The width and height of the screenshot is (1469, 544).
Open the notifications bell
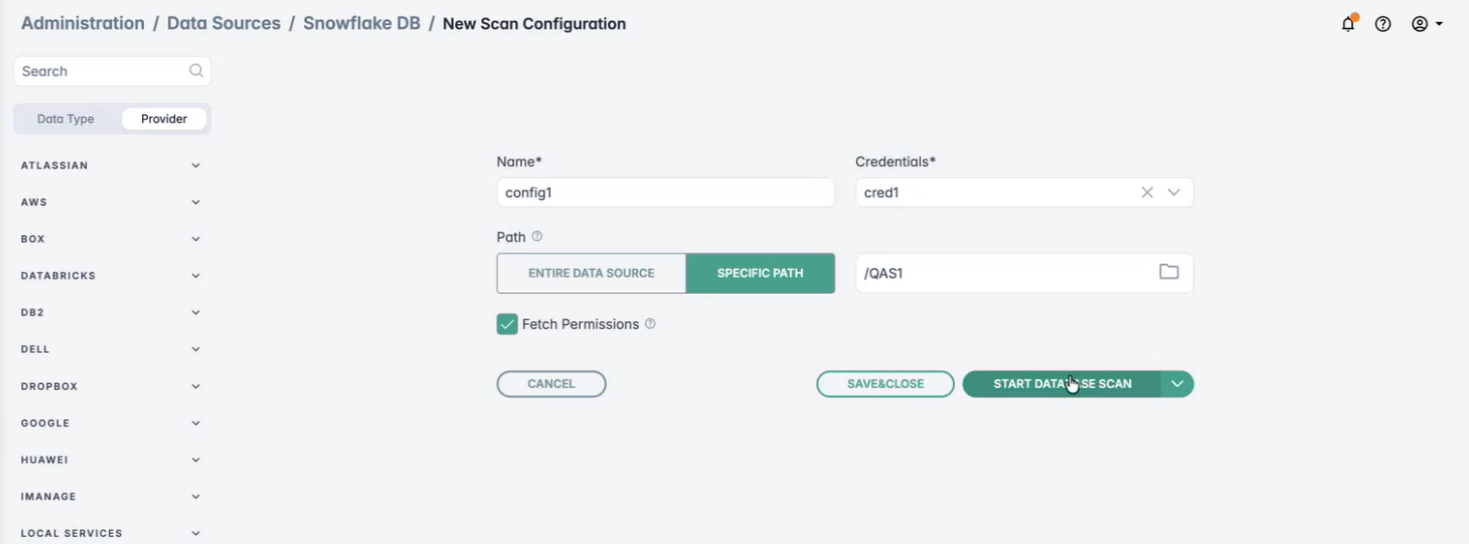pos(1348,24)
